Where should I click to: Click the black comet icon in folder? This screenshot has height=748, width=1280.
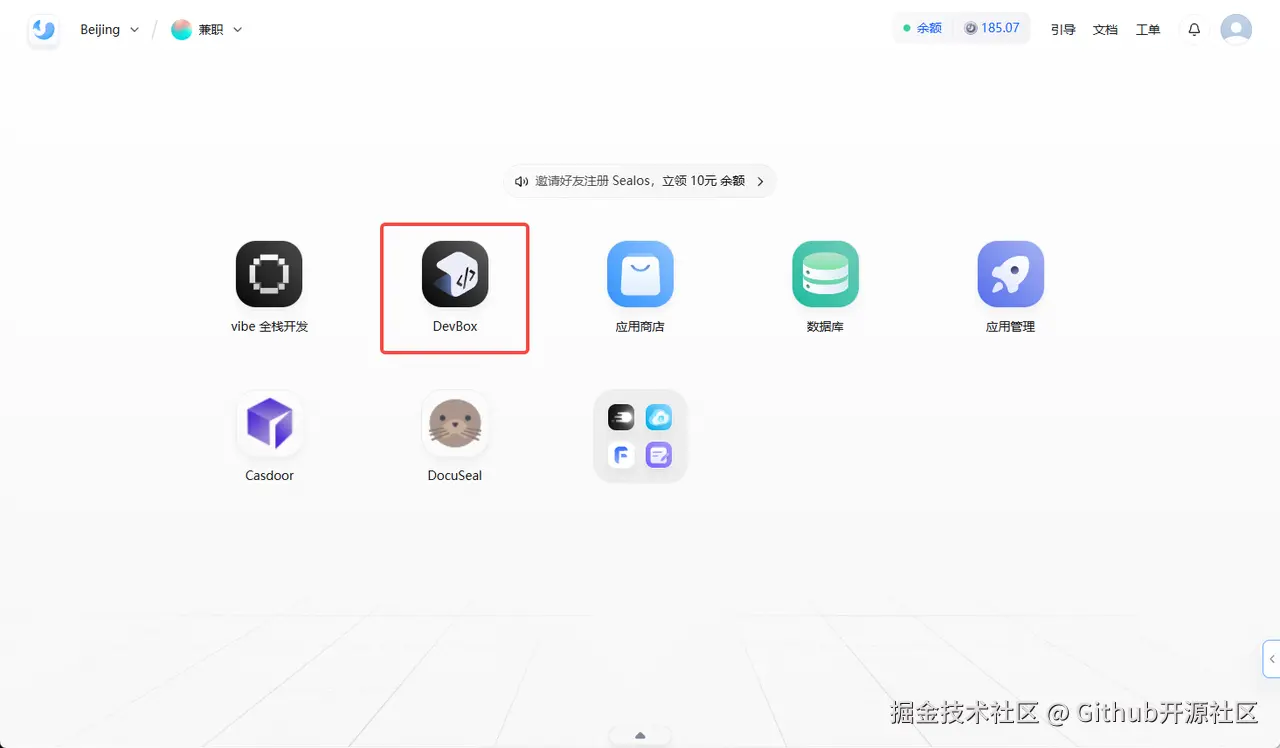(621, 417)
